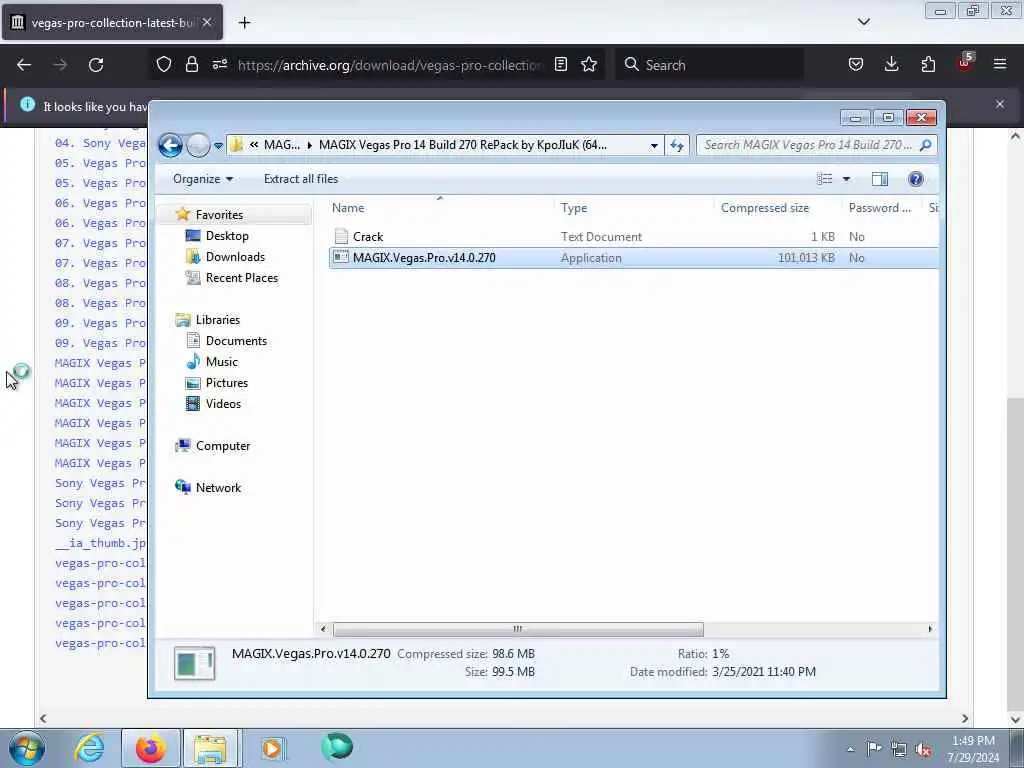
Task: Open Favorites in navigation pane
Action: click(219, 215)
